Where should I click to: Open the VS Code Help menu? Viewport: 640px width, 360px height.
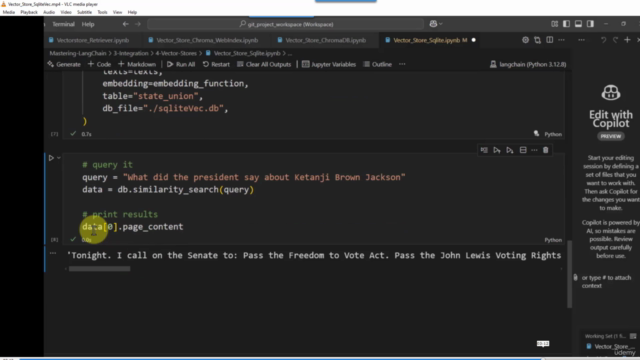click(x=88, y=24)
